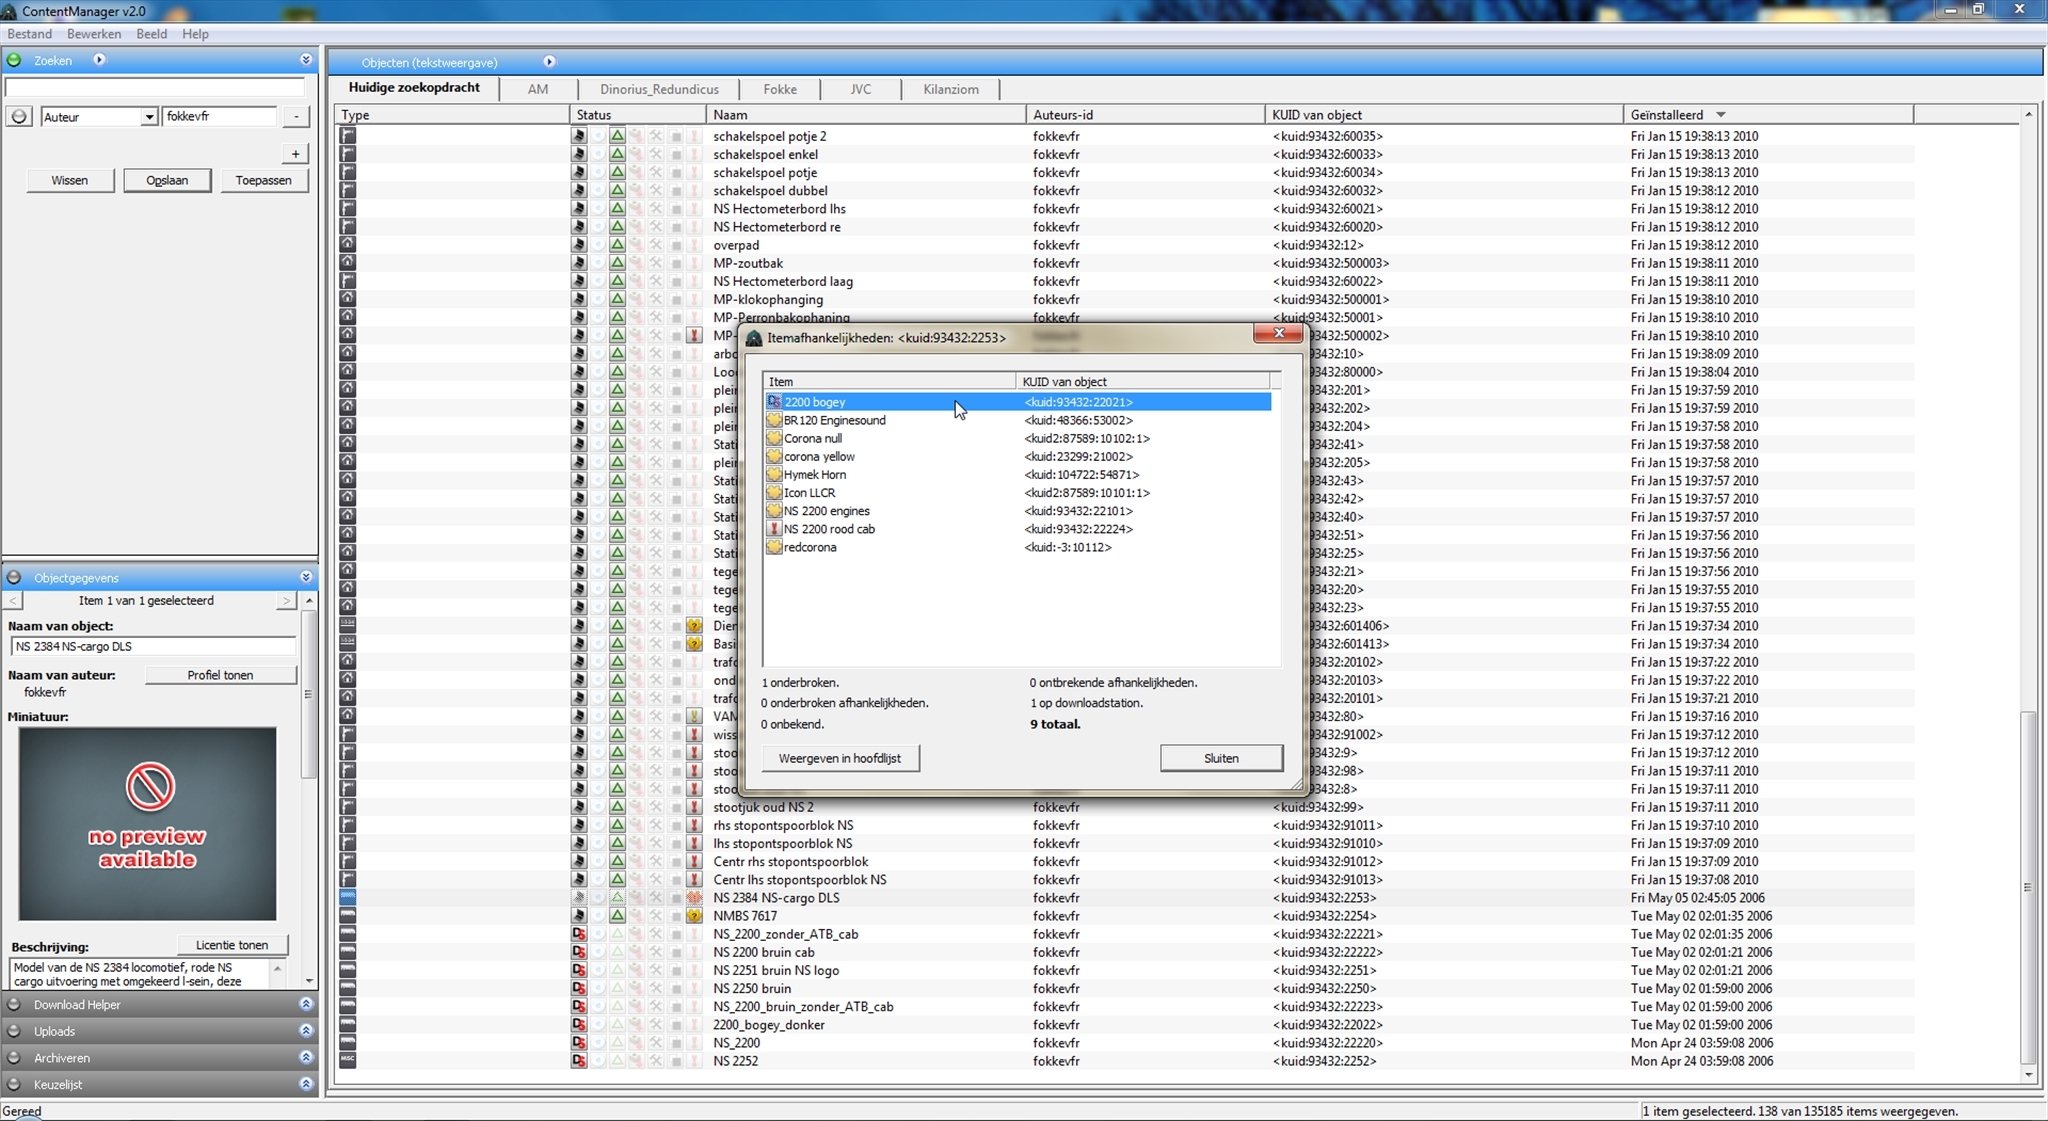This screenshot has height=1121, width=2048.
Task: Toggle the round filter button left of Auteur
Action: coord(19,117)
